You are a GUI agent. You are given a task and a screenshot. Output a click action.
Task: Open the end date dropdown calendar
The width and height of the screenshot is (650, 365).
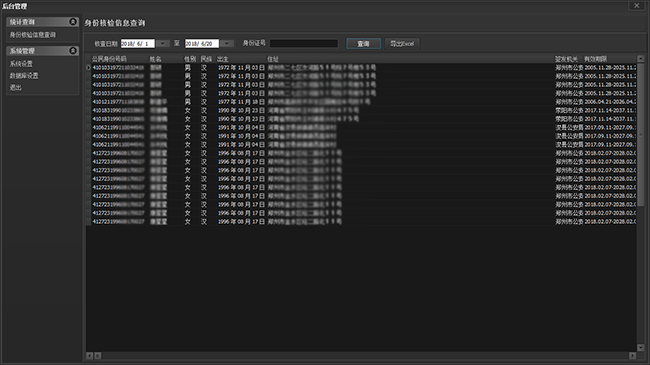[227, 44]
